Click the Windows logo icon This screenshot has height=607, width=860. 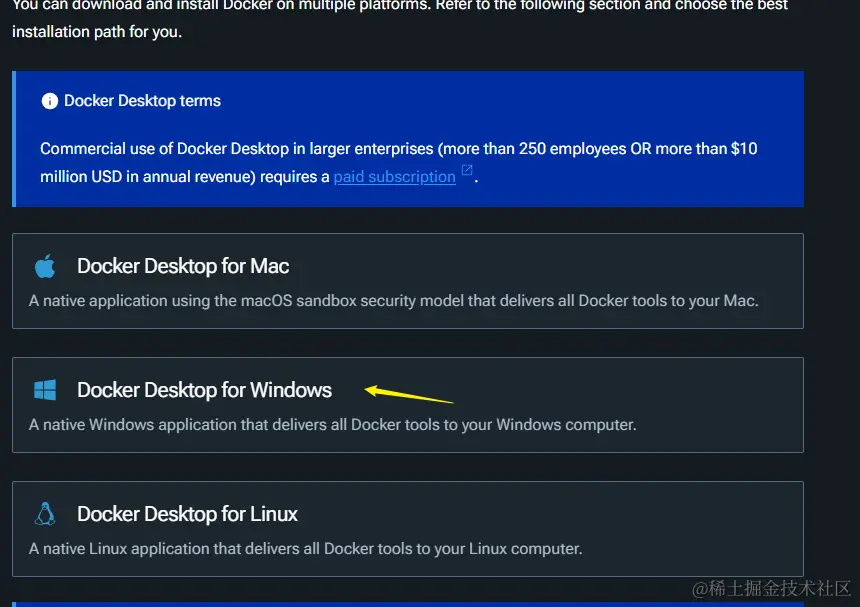coord(45,390)
